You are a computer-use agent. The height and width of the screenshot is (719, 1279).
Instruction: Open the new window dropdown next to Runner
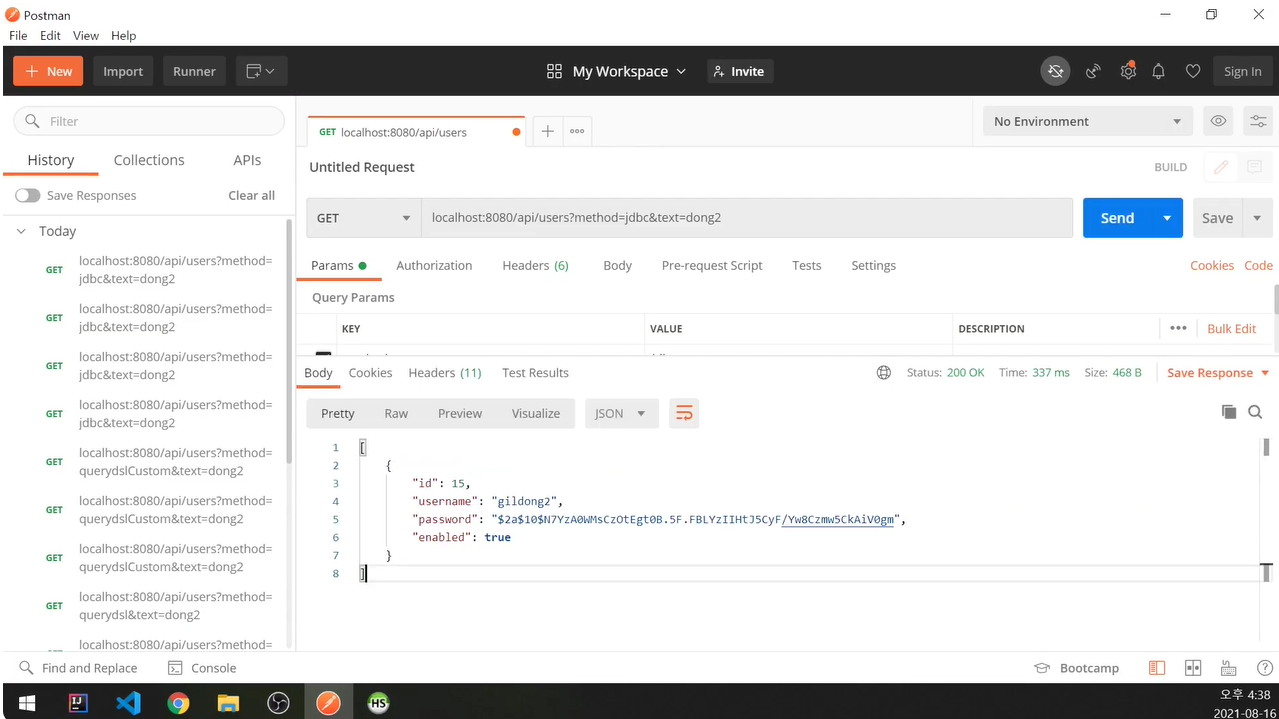click(x=261, y=71)
